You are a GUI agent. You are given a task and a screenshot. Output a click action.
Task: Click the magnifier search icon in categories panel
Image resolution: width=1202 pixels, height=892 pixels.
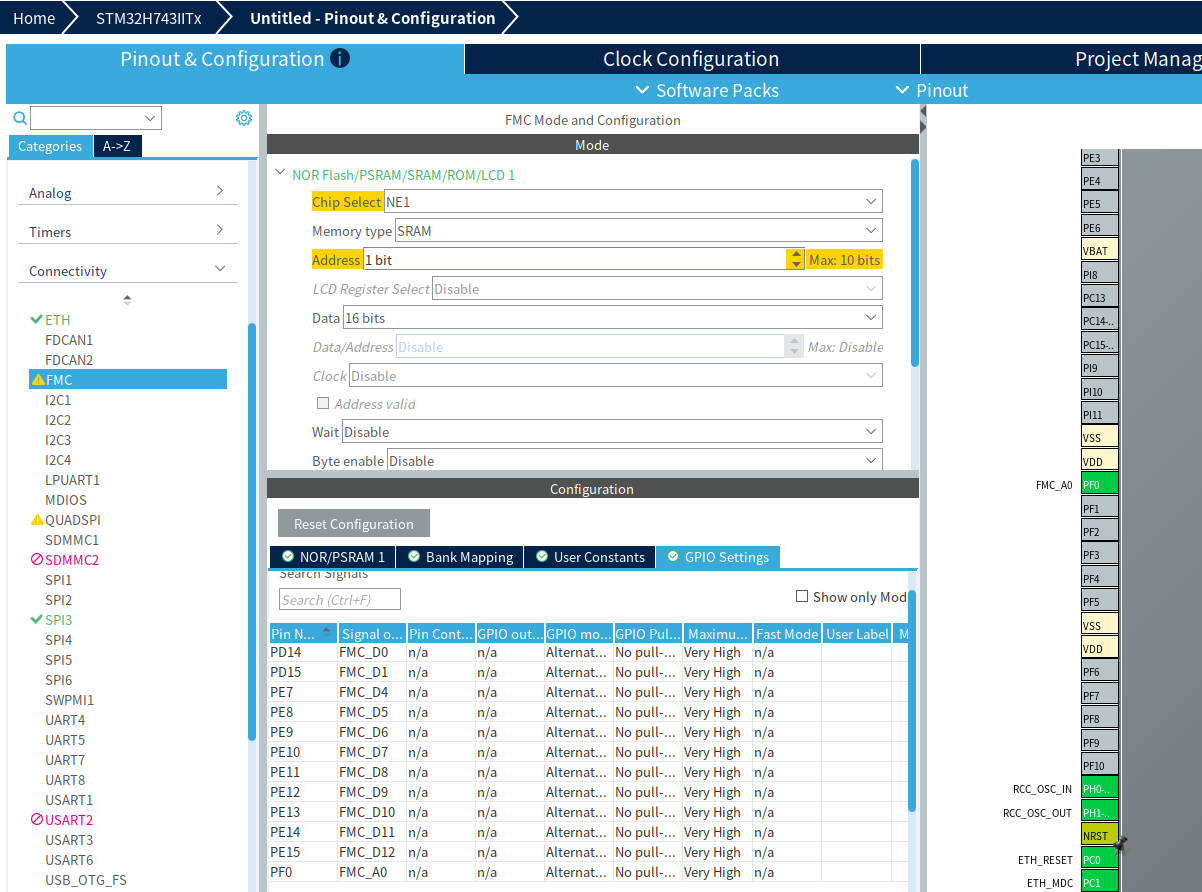pos(19,118)
